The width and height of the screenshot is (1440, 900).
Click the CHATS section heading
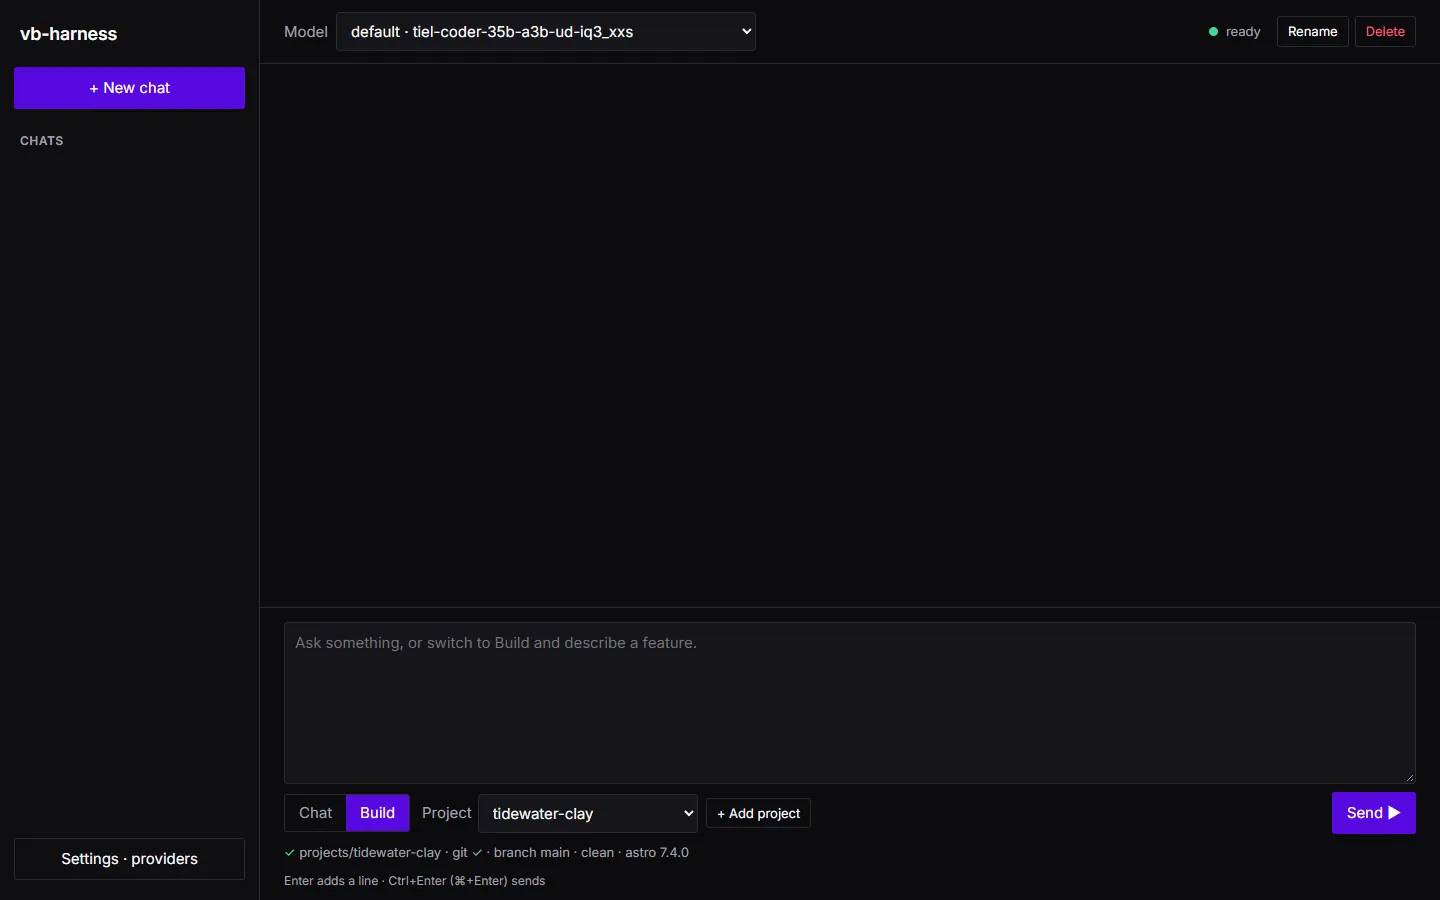[42, 141]
